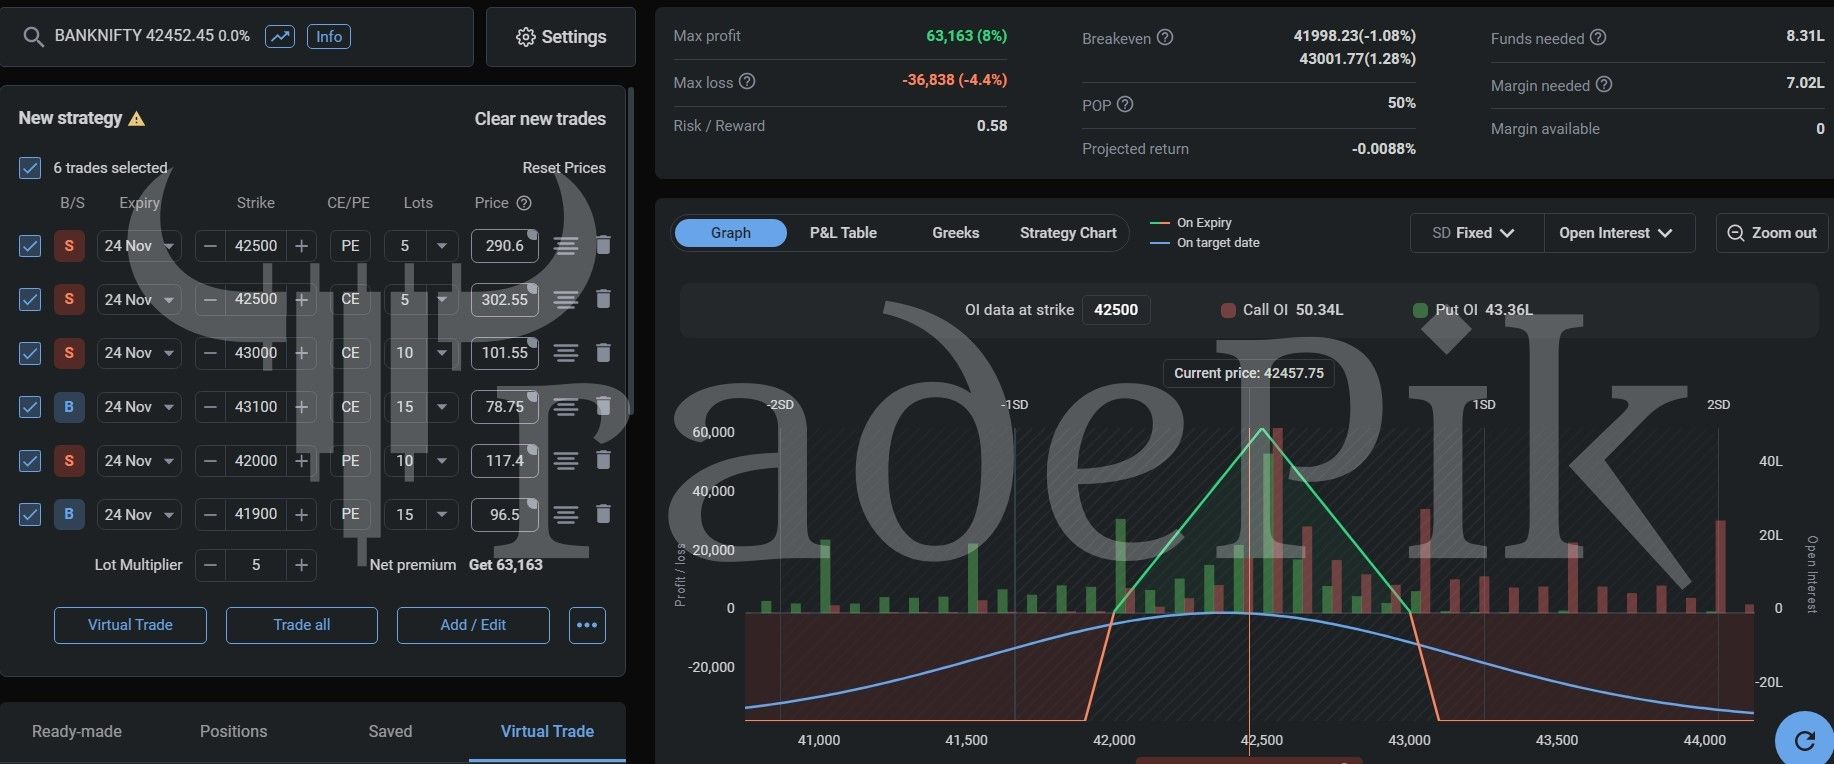
Task: Switch to the Greeks tab
Action: click(x=955, y=233)
